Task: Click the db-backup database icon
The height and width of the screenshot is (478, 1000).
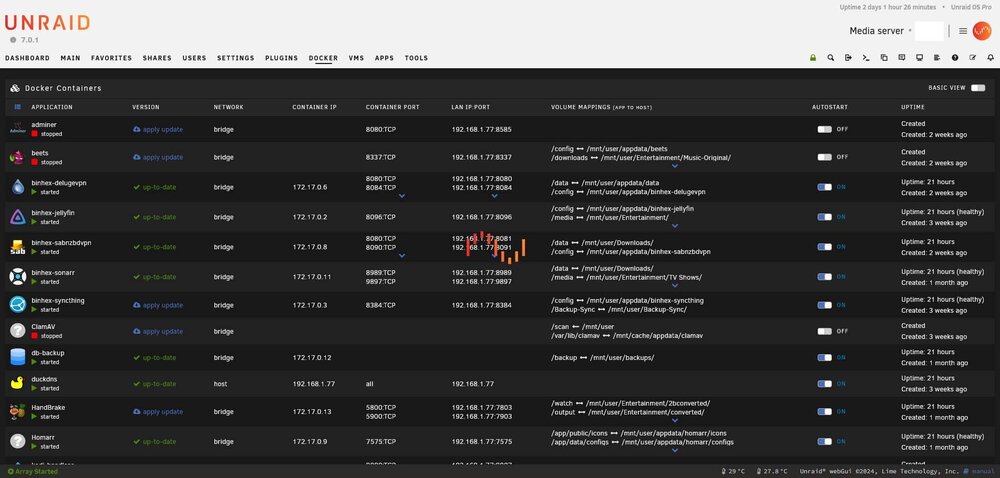Action: [x=17, y=357]
